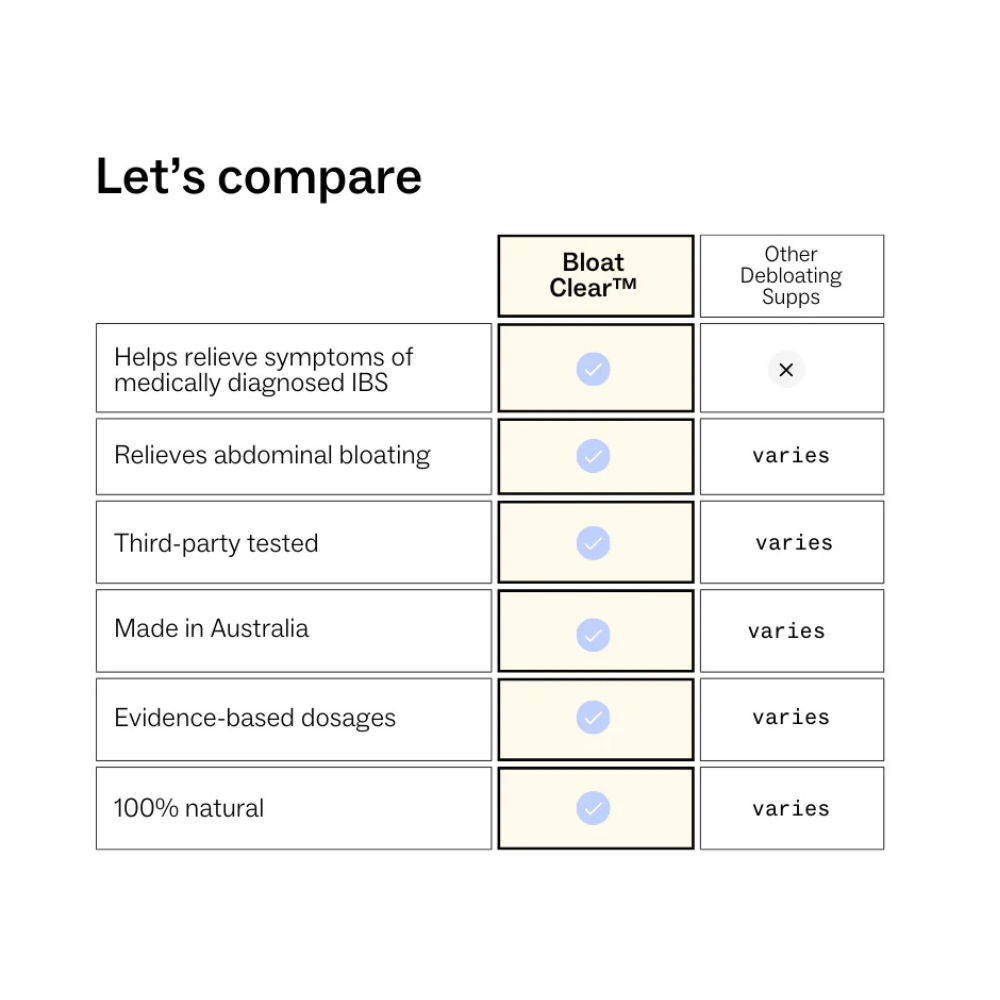1000x1000 pixels.
Task: Click varies text in 100% natural row
Action: [x=791, y=809]
